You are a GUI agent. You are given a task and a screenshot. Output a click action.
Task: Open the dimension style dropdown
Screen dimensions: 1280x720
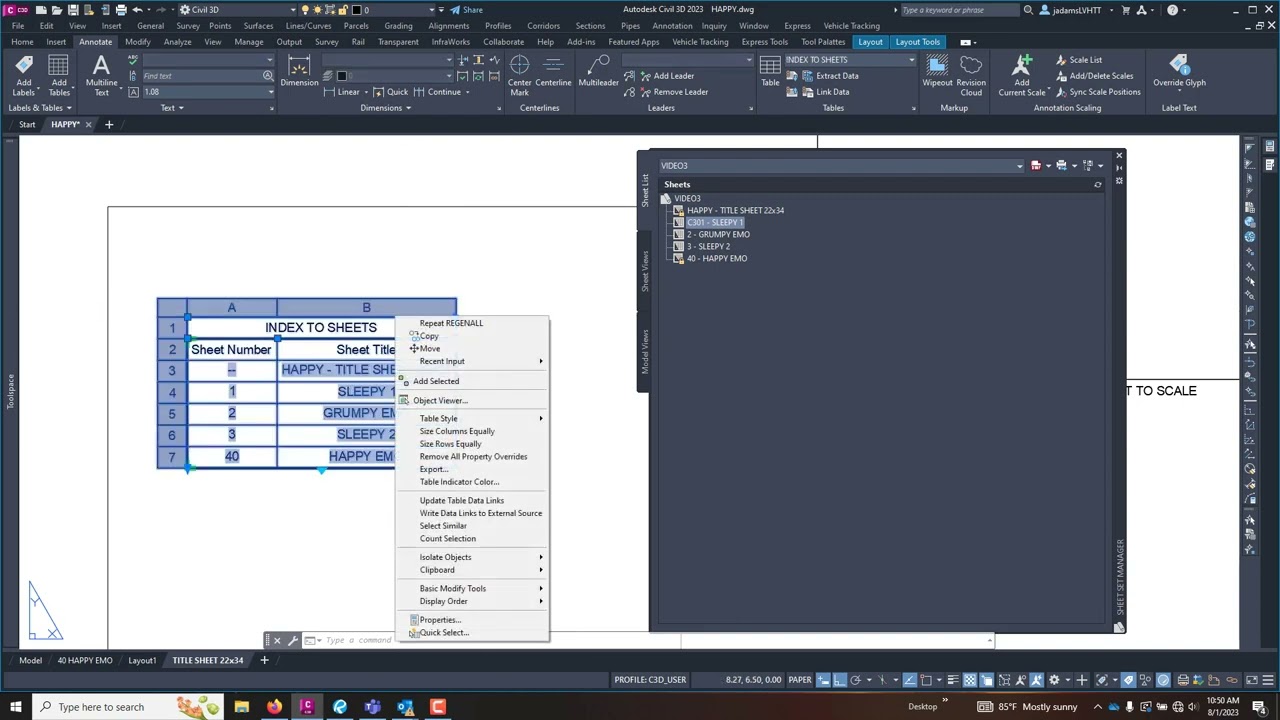(x=449, y=60)
